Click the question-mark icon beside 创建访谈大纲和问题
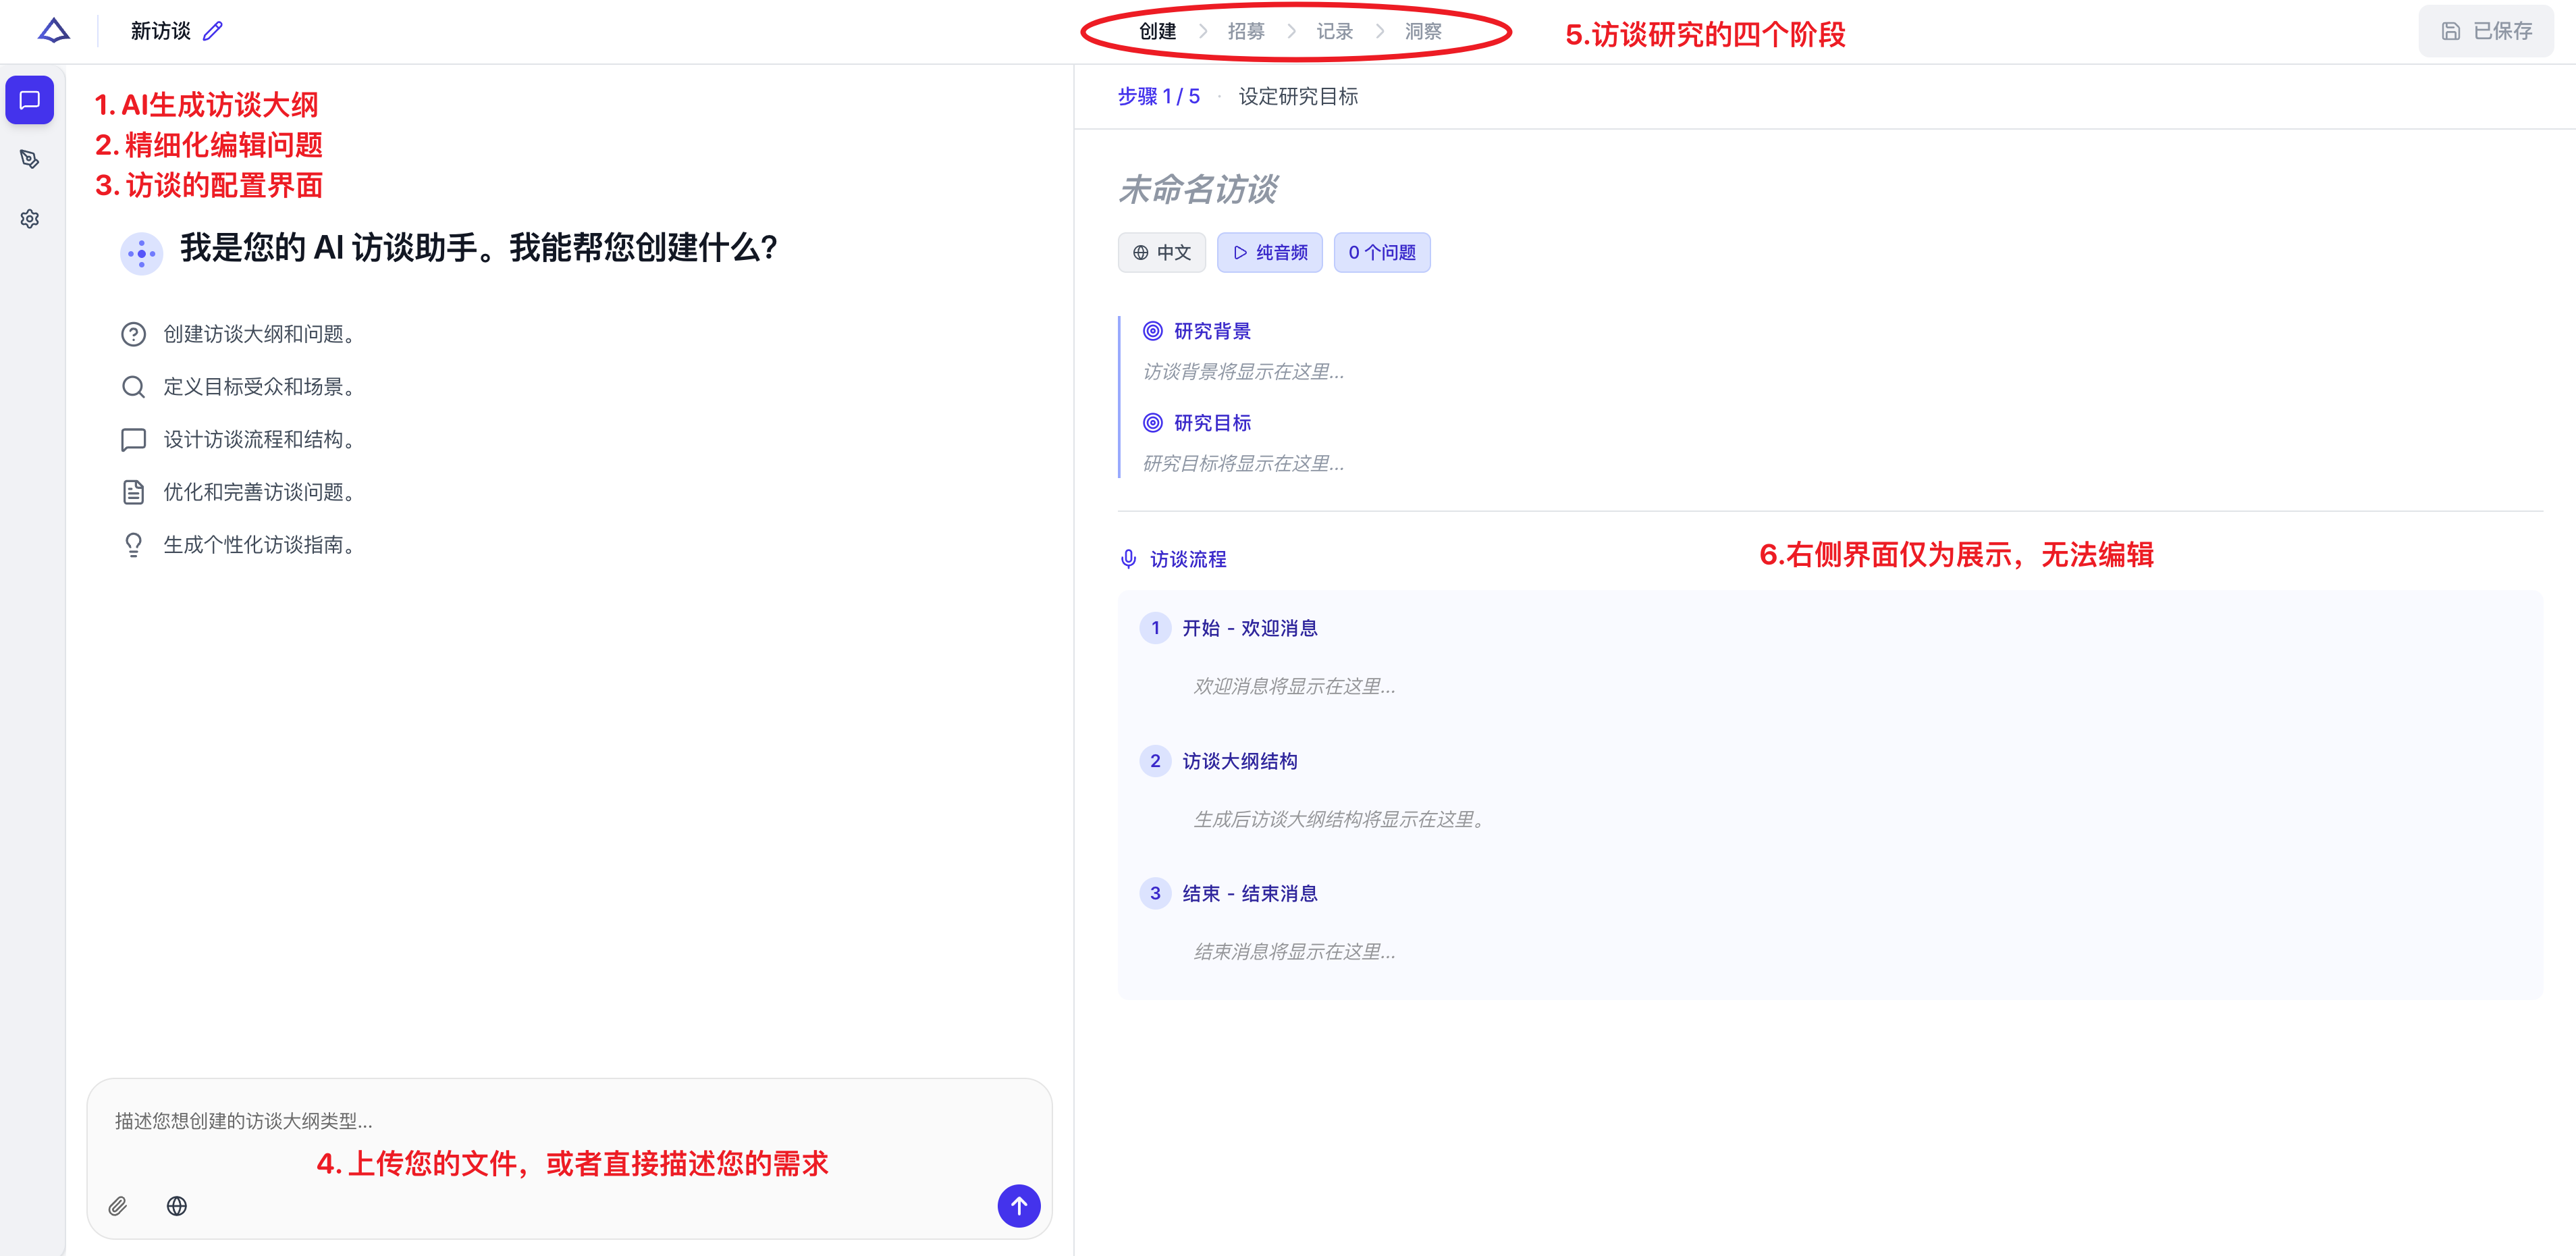Viewport: 2576px width, 1256px height. click(134, 334)
